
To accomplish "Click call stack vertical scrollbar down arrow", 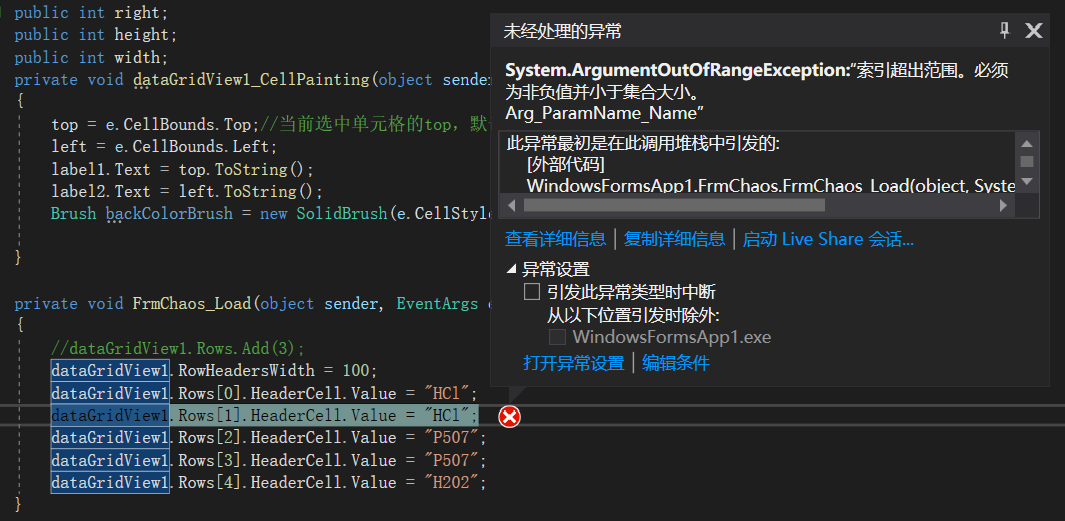I will point(1026,181).
